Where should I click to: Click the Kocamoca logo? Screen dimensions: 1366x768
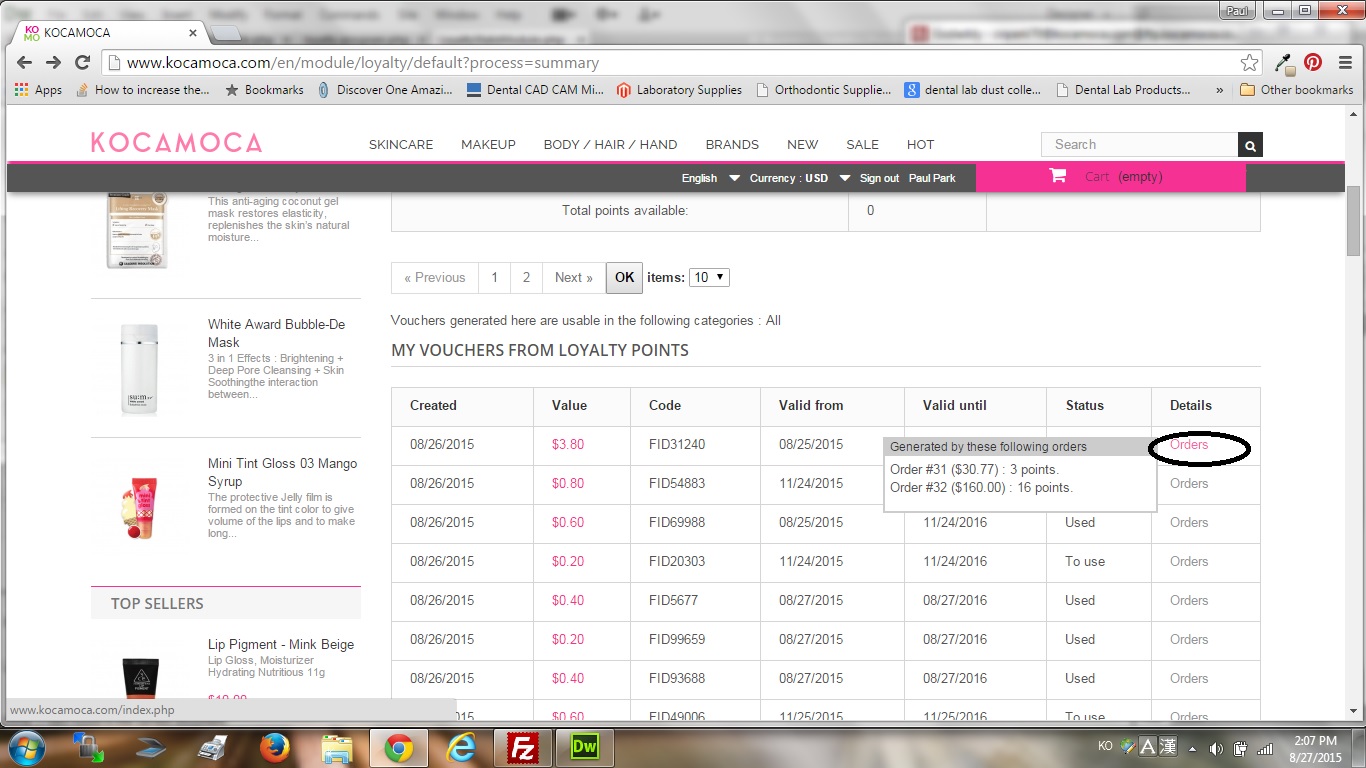coord(176,143)
